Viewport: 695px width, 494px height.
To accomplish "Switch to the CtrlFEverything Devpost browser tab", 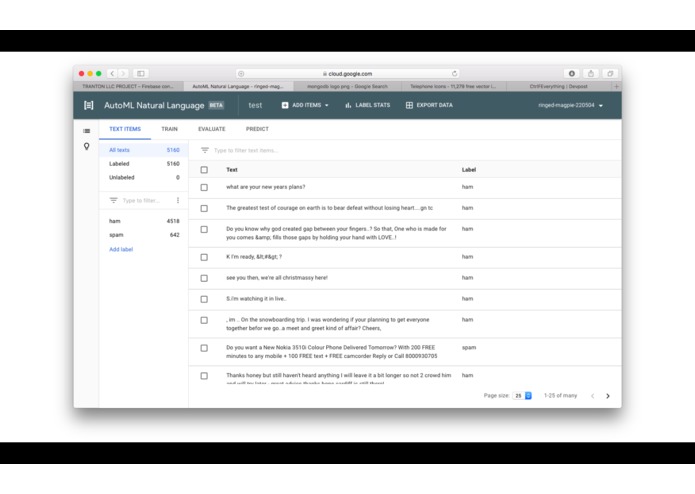I will pos(558,86).
